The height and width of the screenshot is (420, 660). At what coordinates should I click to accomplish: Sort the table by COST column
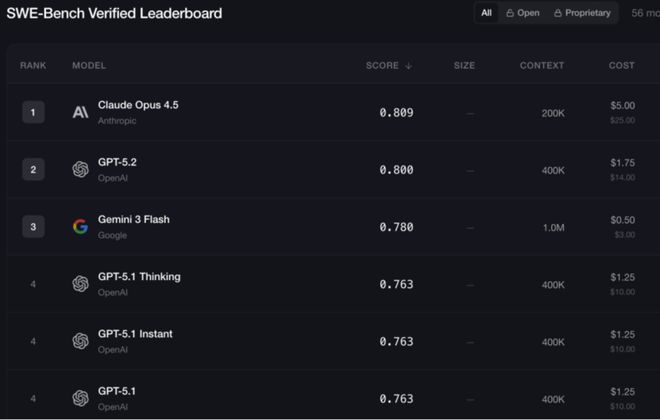(x=621, y=66)
